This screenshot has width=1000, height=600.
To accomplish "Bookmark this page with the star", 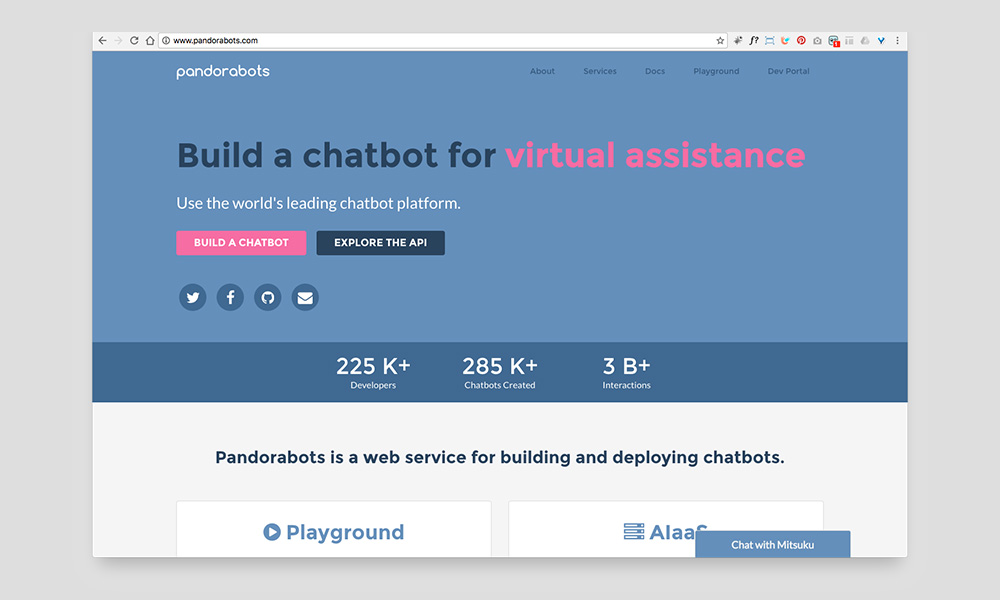I will point(720,40).
